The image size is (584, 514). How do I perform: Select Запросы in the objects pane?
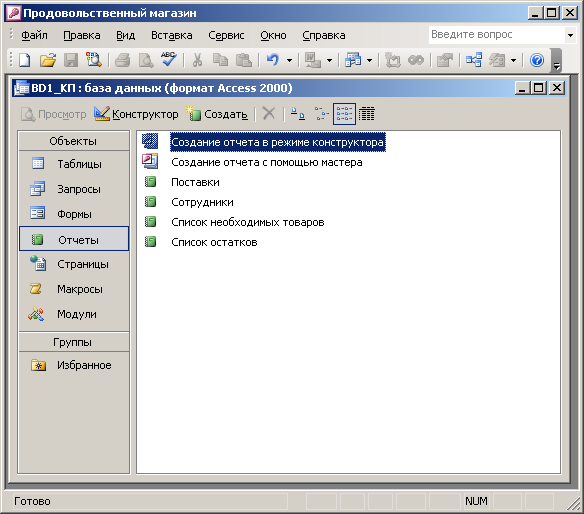pyautogui.click(x=74, y=189)
